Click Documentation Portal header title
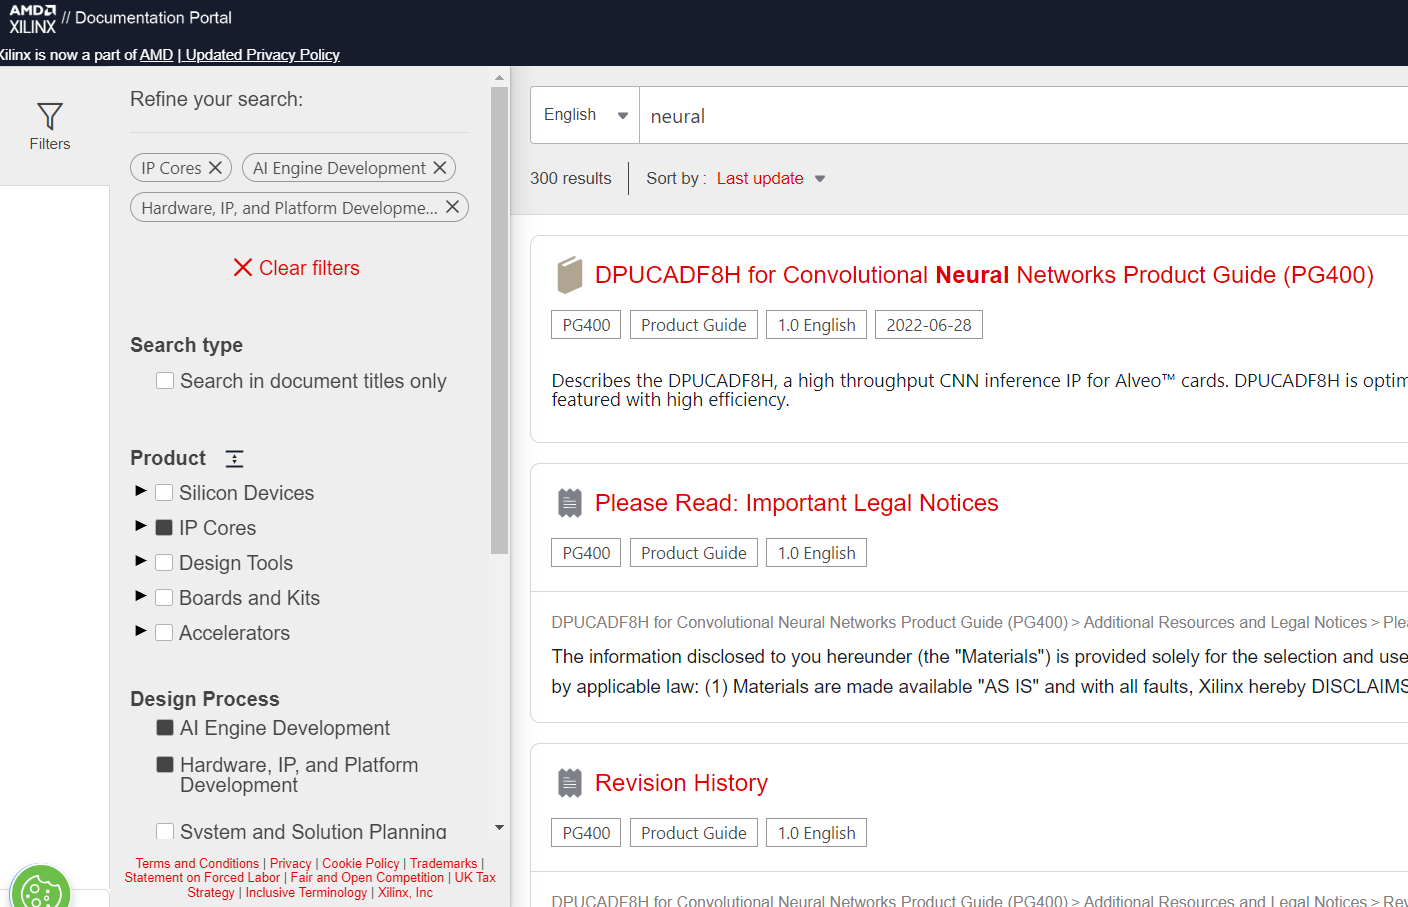Image resolution: width=1408 pixels, height=907 pixels. 153,18
